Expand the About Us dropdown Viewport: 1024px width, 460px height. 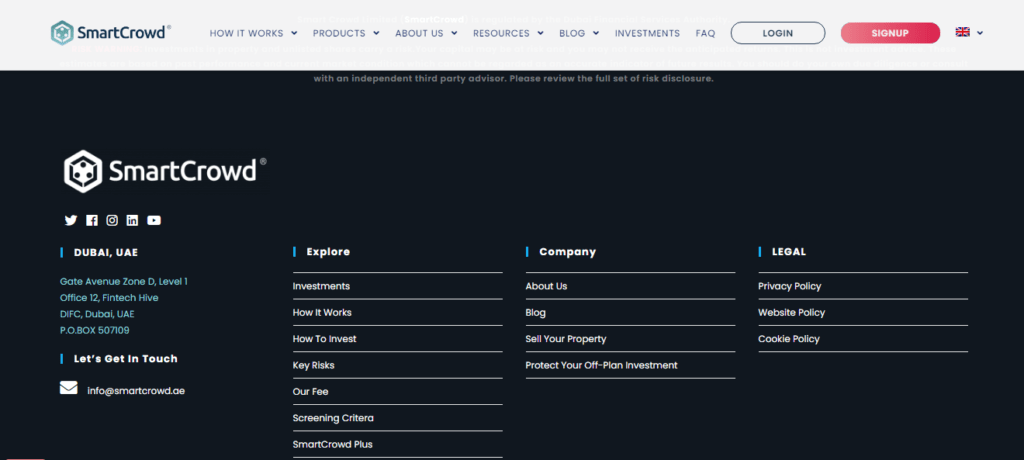pyautogui.click(x=426, y=33)
